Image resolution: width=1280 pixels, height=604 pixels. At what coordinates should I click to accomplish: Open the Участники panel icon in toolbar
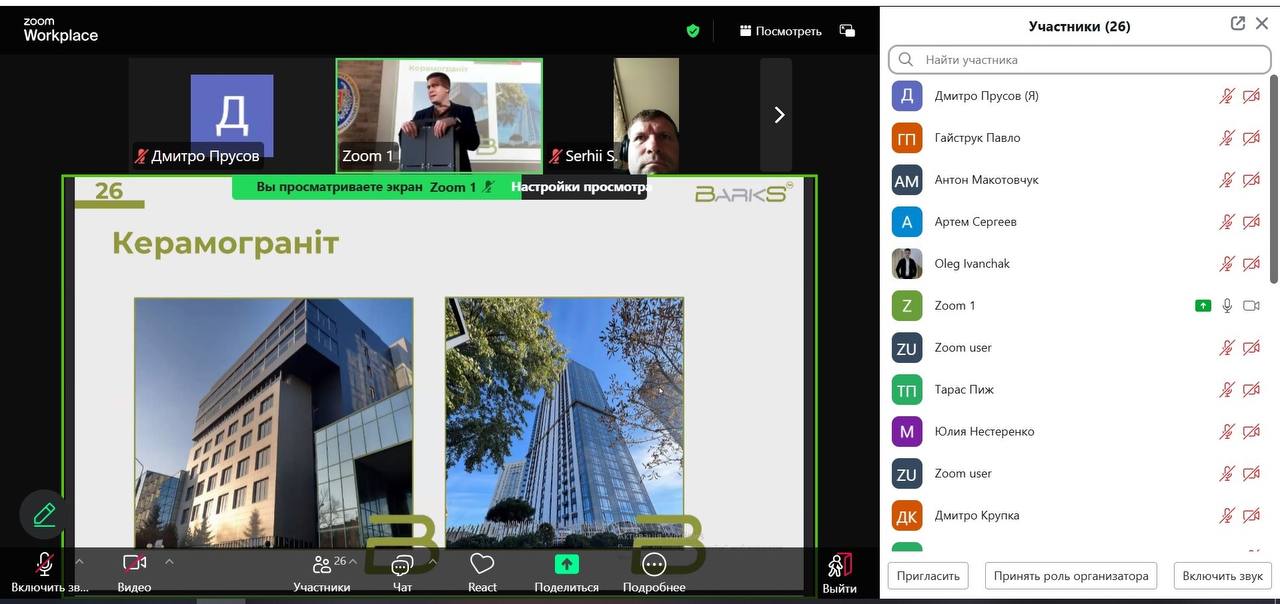tap(321, 565)
